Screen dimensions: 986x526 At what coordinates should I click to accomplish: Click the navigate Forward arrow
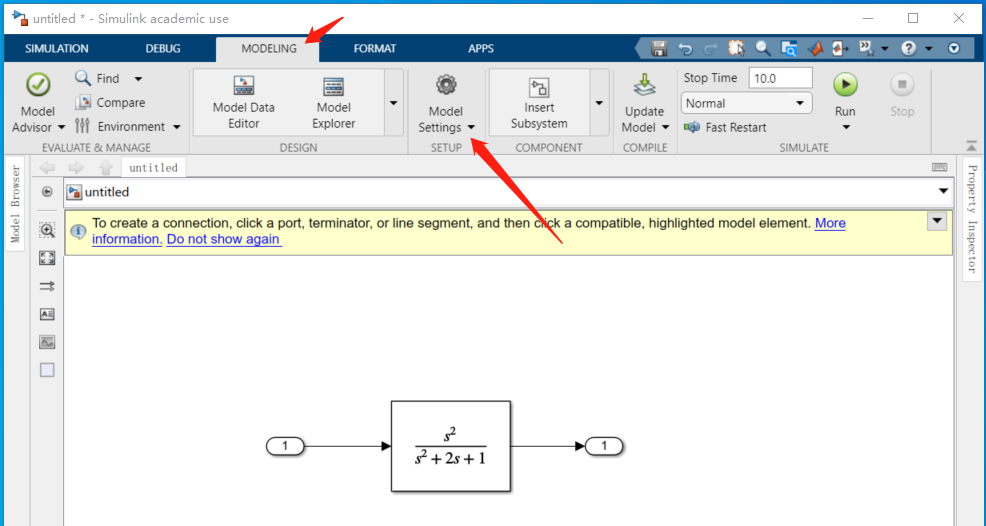(76, 167)
